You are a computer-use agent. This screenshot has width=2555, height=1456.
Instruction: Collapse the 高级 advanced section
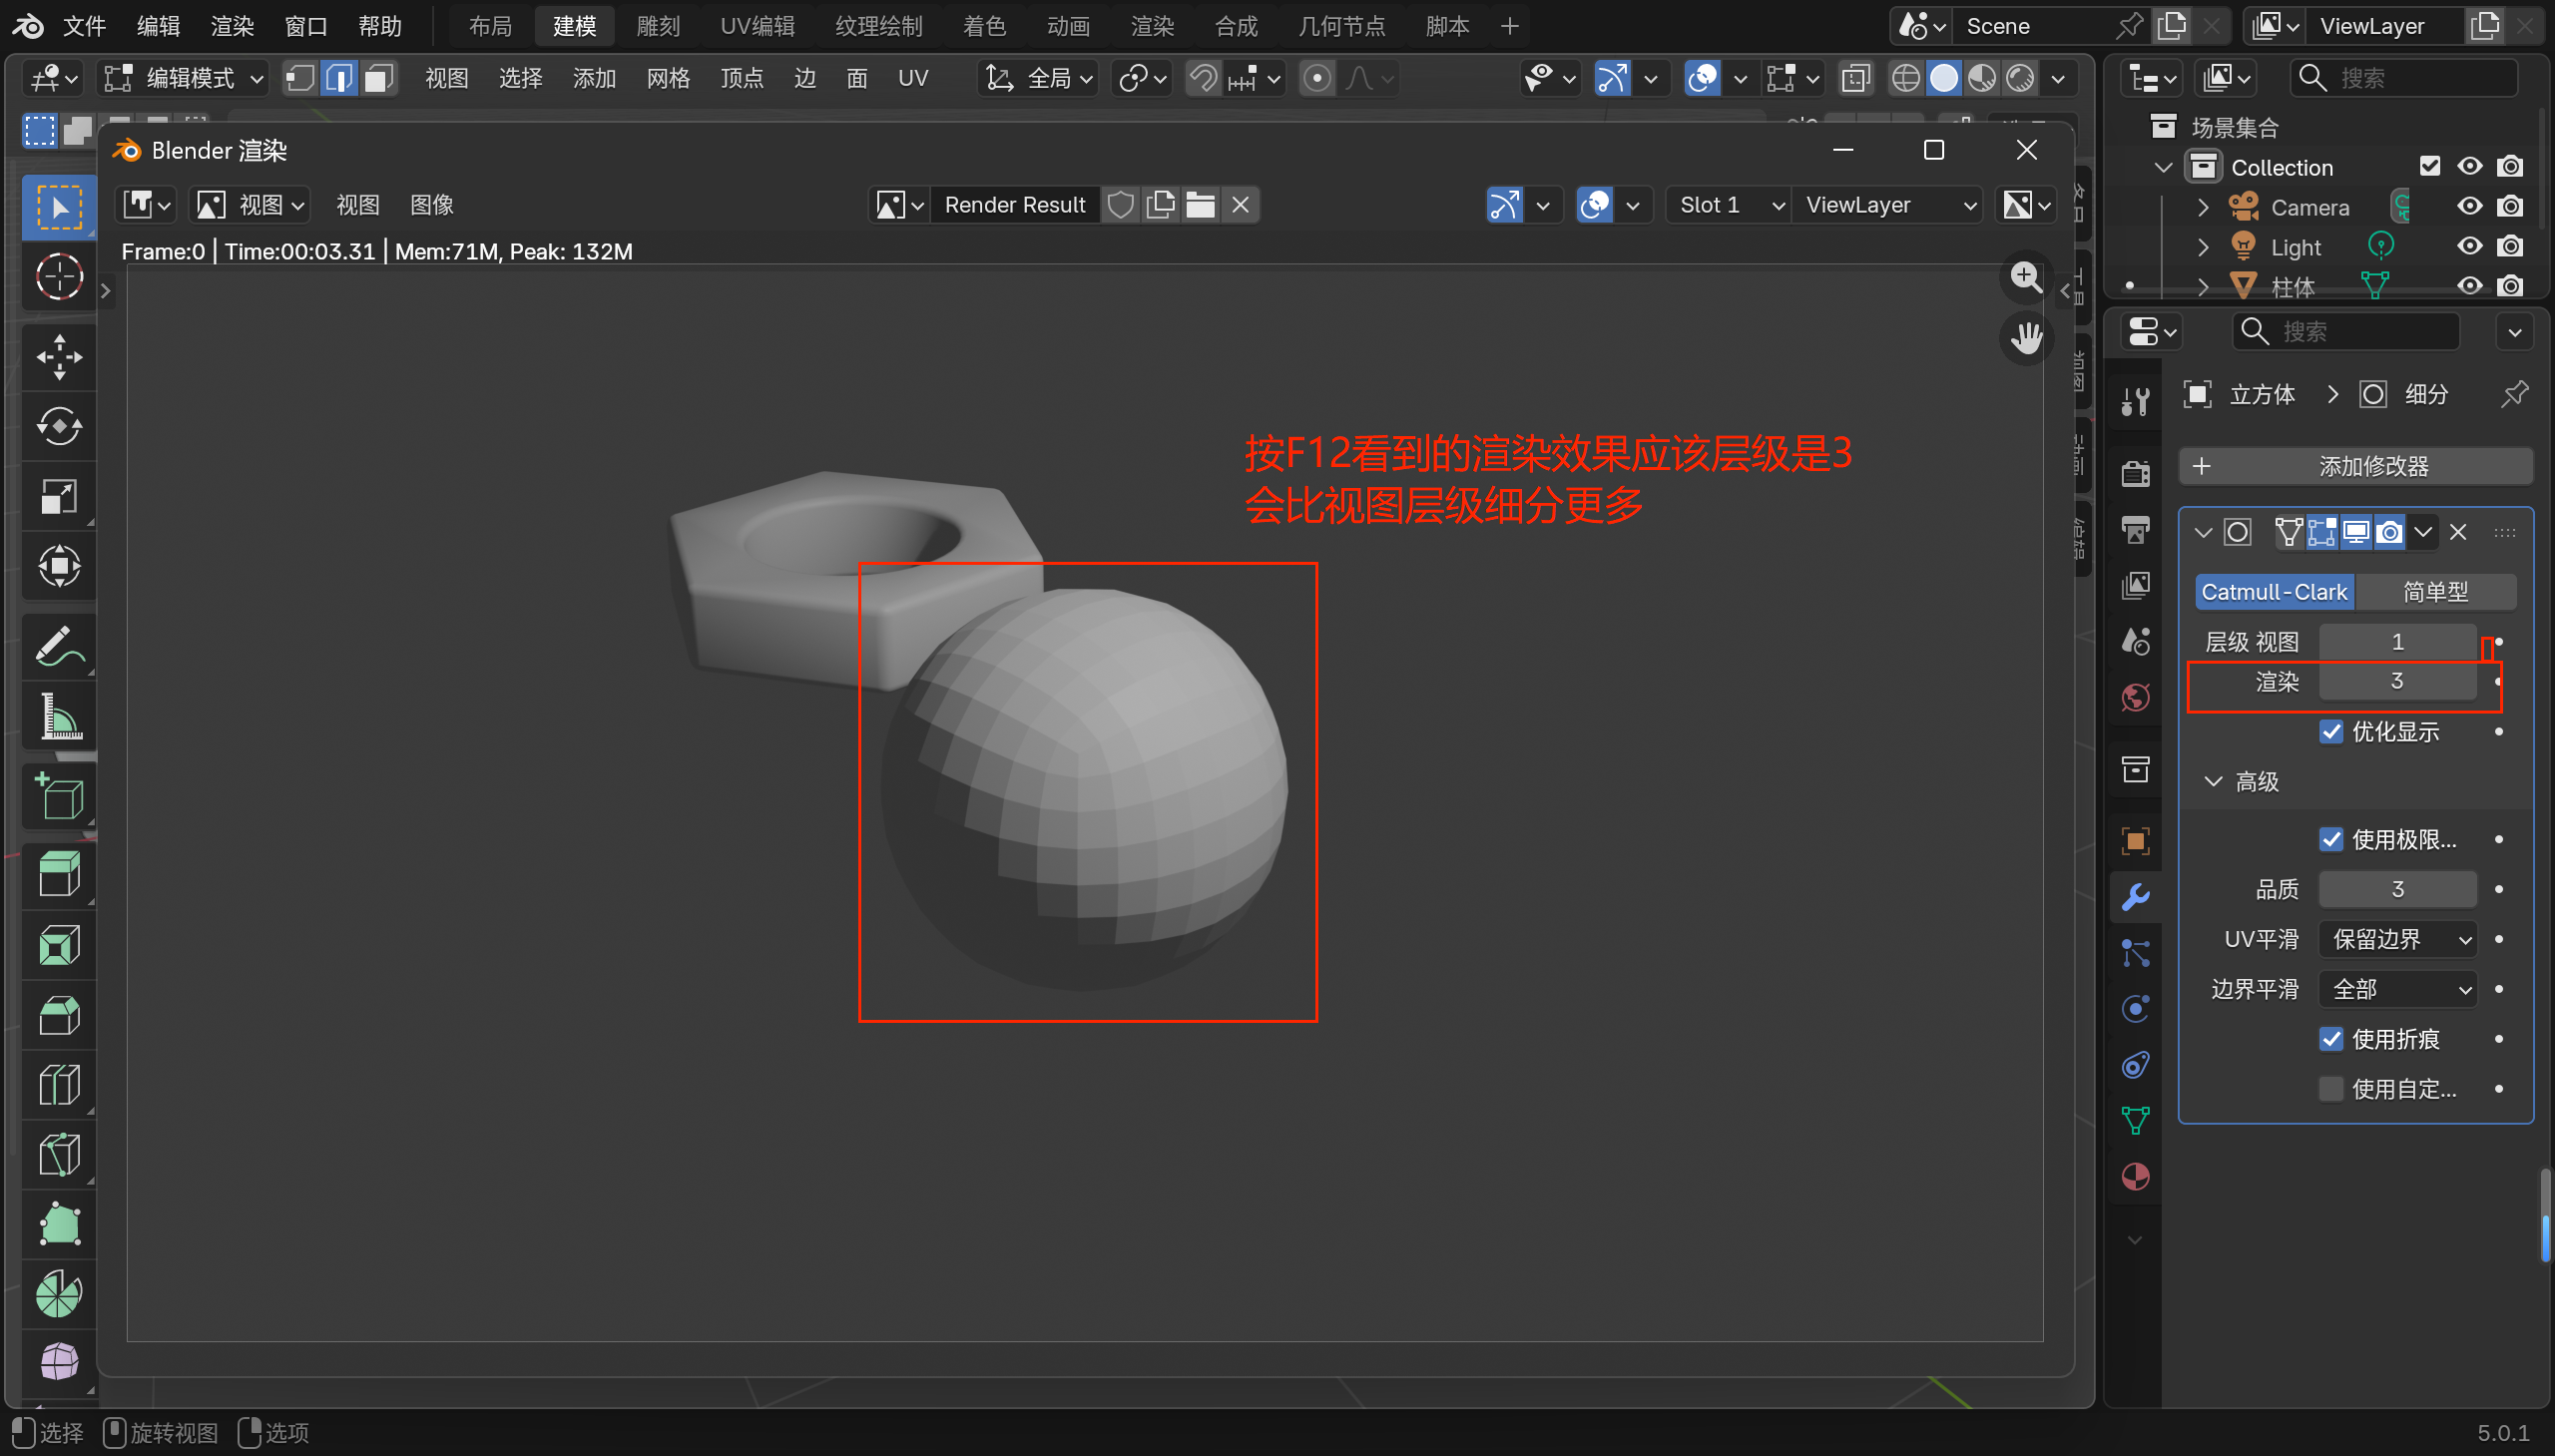click(x=2213, y=782)
